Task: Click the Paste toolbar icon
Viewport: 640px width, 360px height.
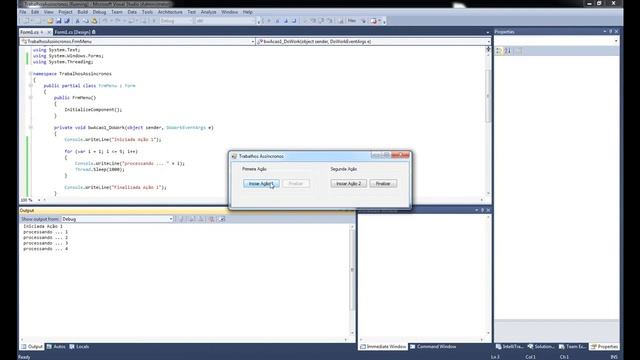Action: (94, 21)
